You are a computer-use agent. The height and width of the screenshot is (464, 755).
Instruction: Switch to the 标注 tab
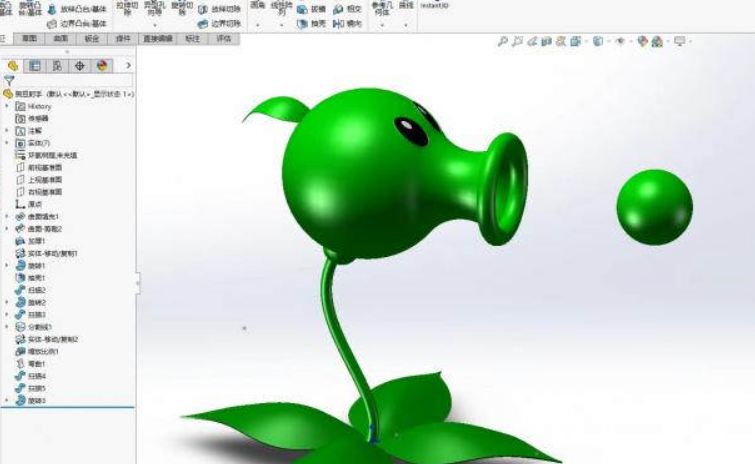coord(192,39)
